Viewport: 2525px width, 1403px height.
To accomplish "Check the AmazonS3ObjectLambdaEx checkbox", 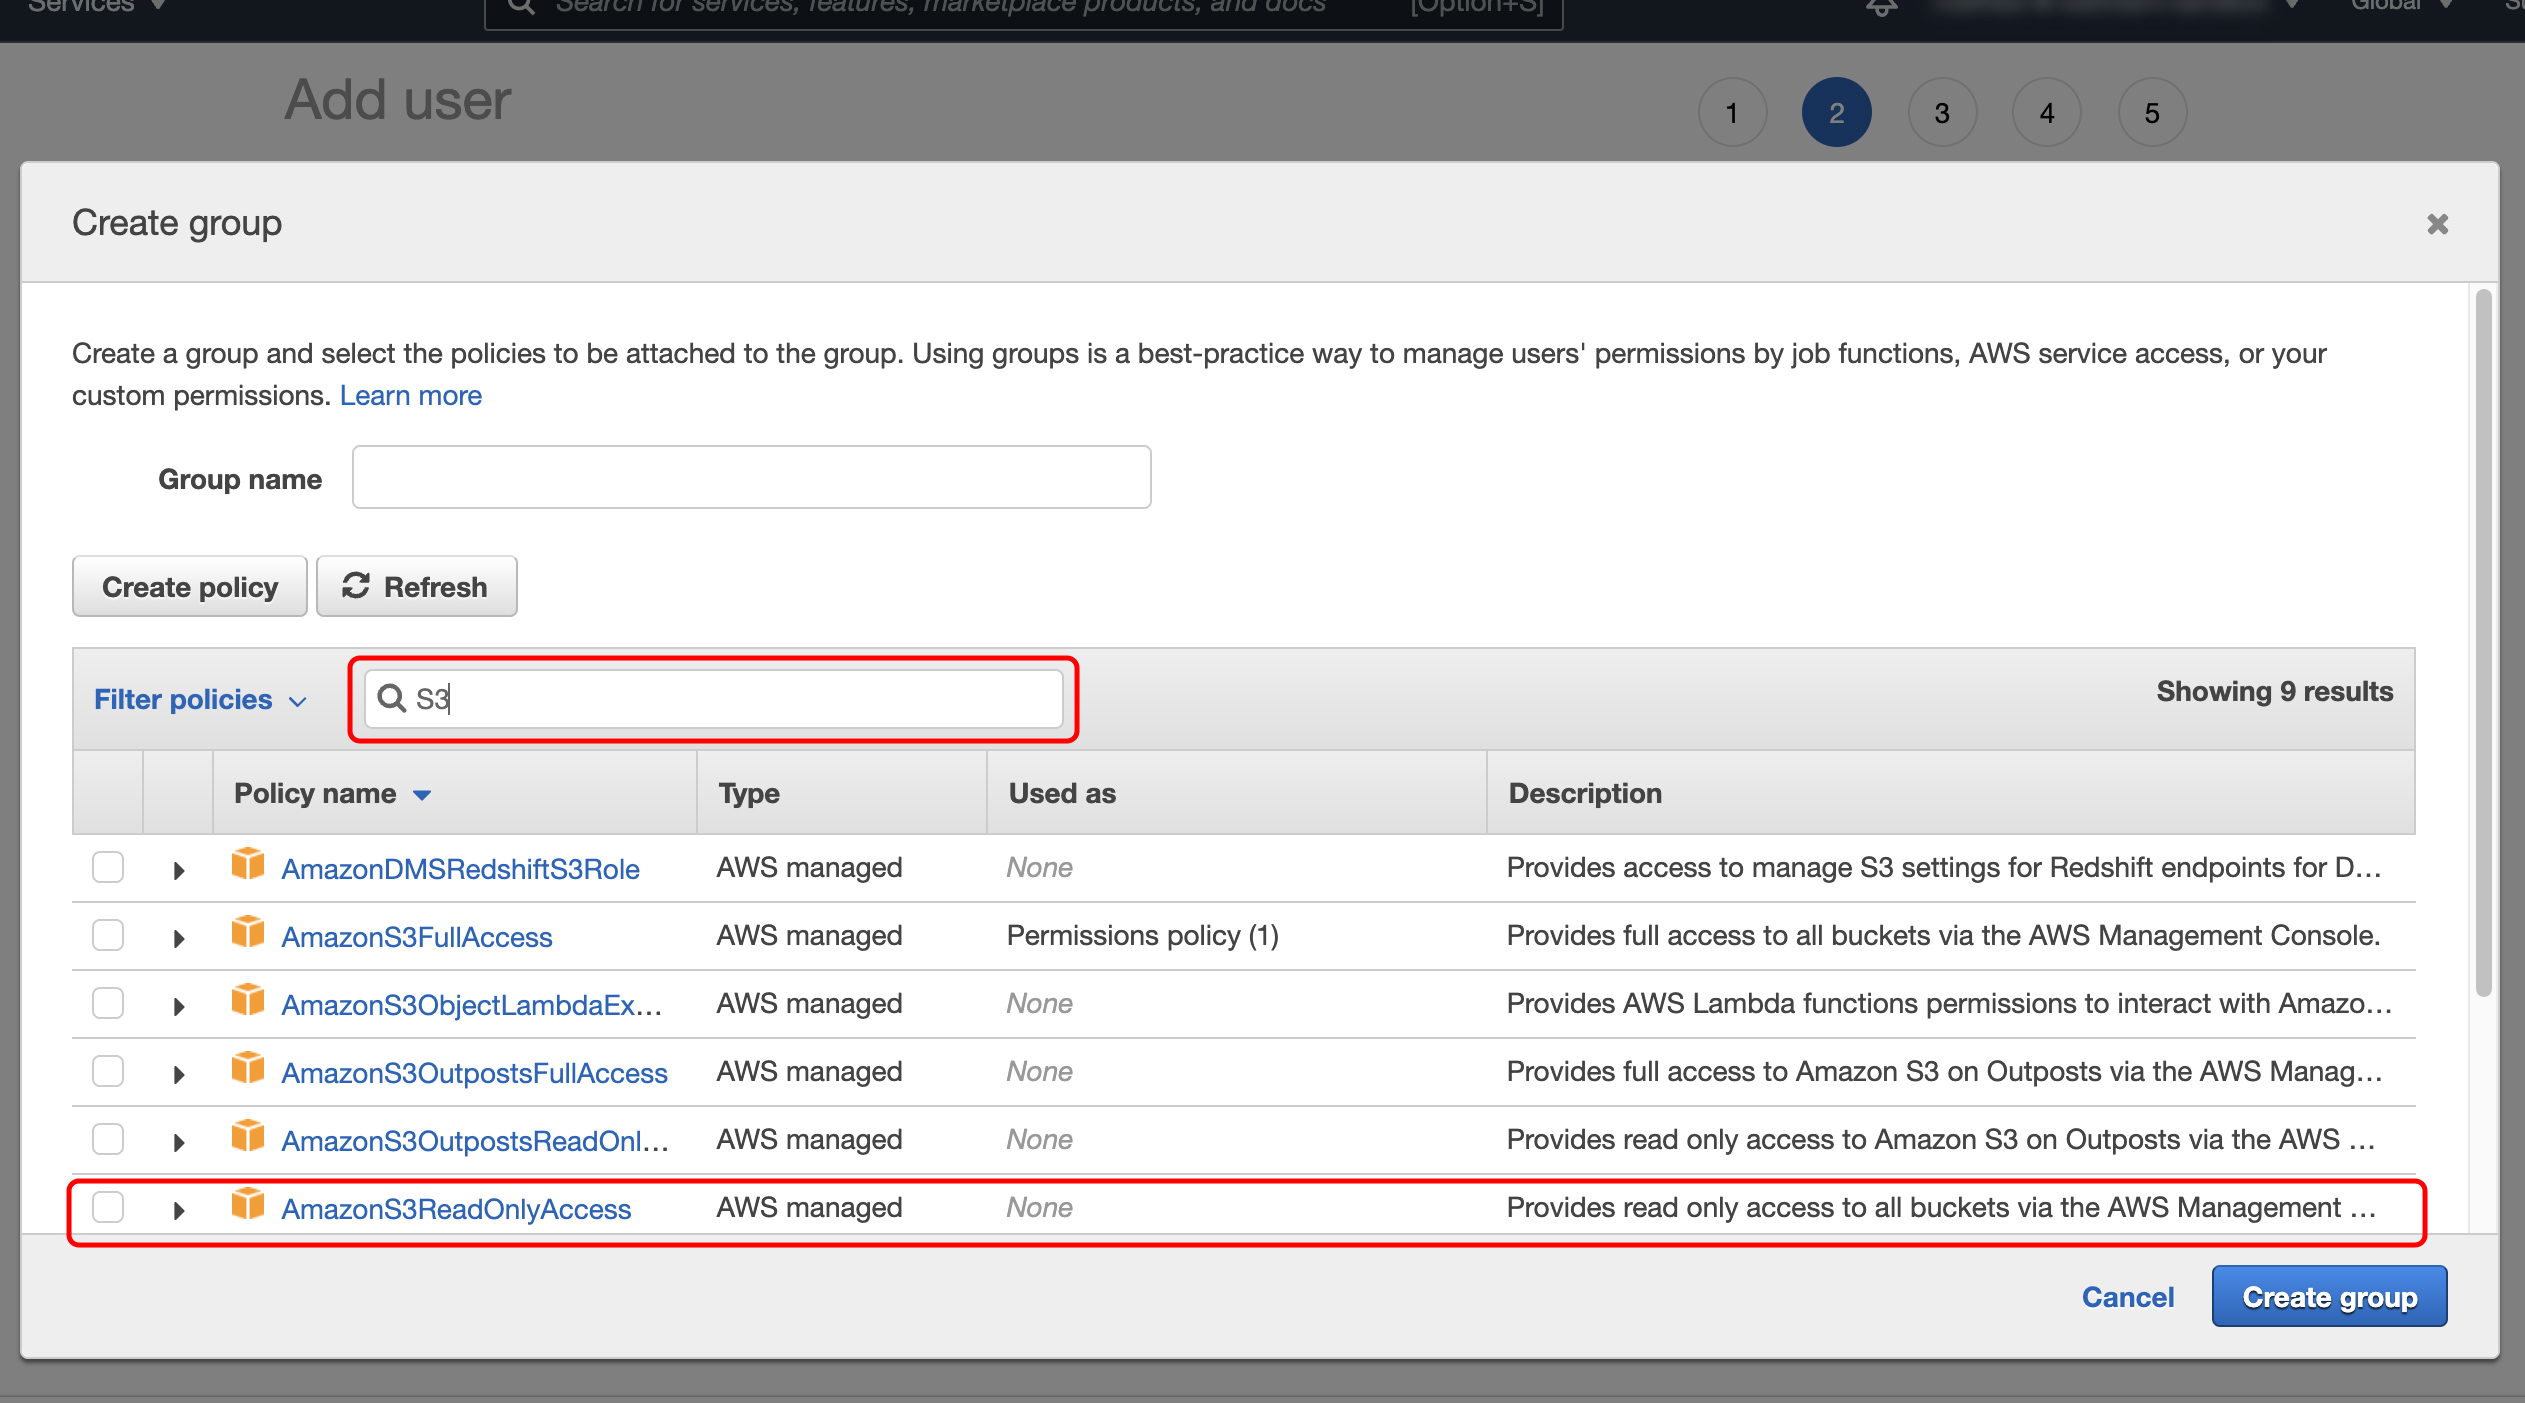I will click(108, 1003).
